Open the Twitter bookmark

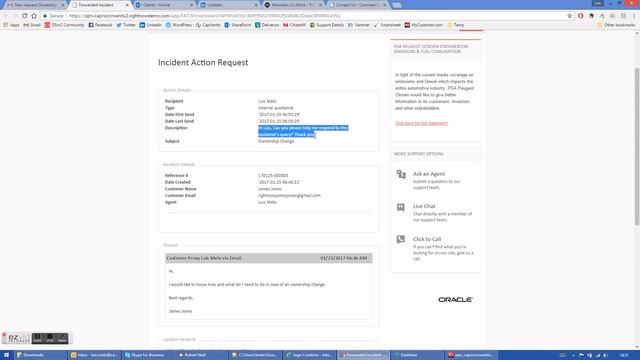[126, 25]
